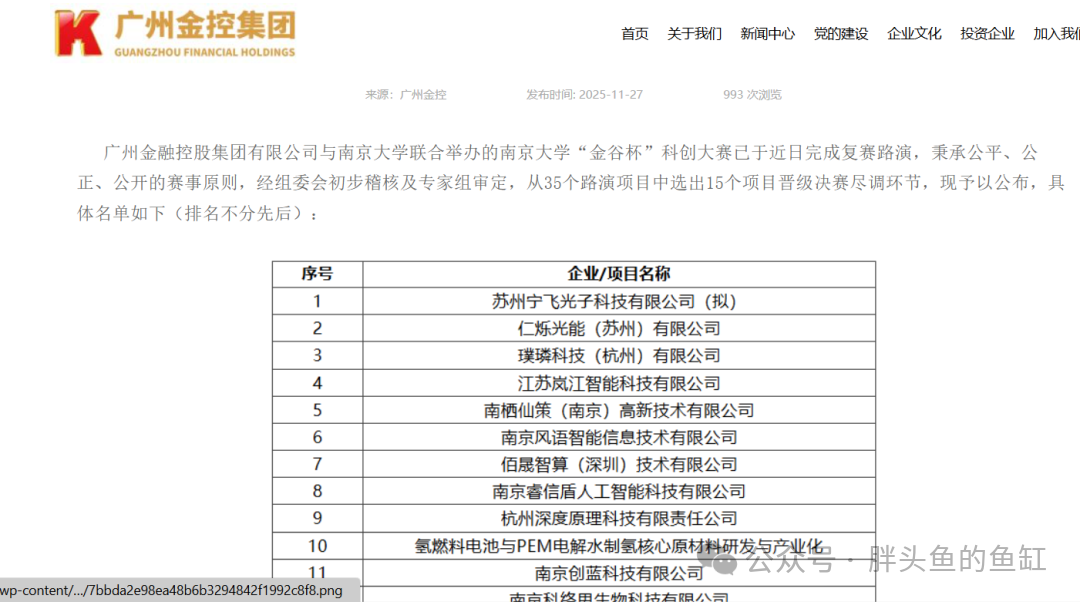The width and height of the screenshot is (1080, 602).
Task: Click serial number 10 cell
Action: (318, 546)
